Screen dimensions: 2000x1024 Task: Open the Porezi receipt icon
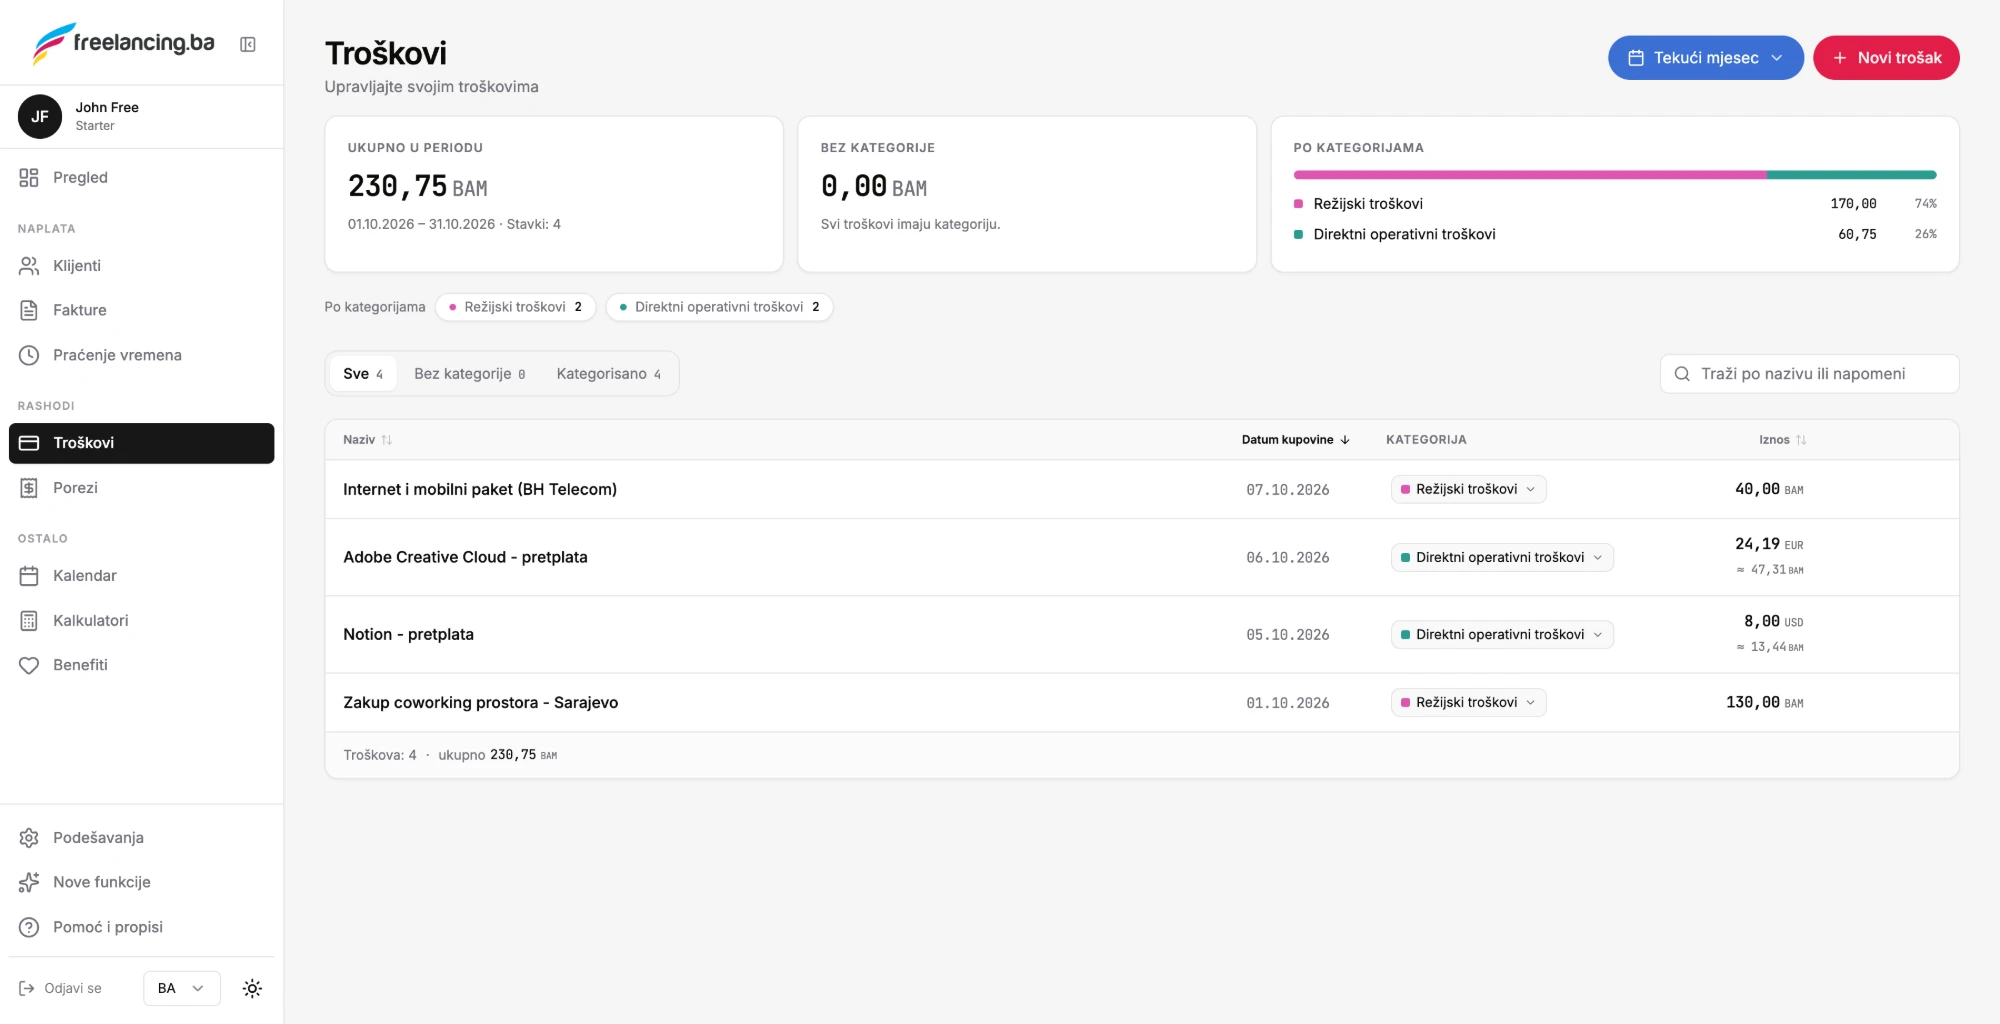point(29,488)
